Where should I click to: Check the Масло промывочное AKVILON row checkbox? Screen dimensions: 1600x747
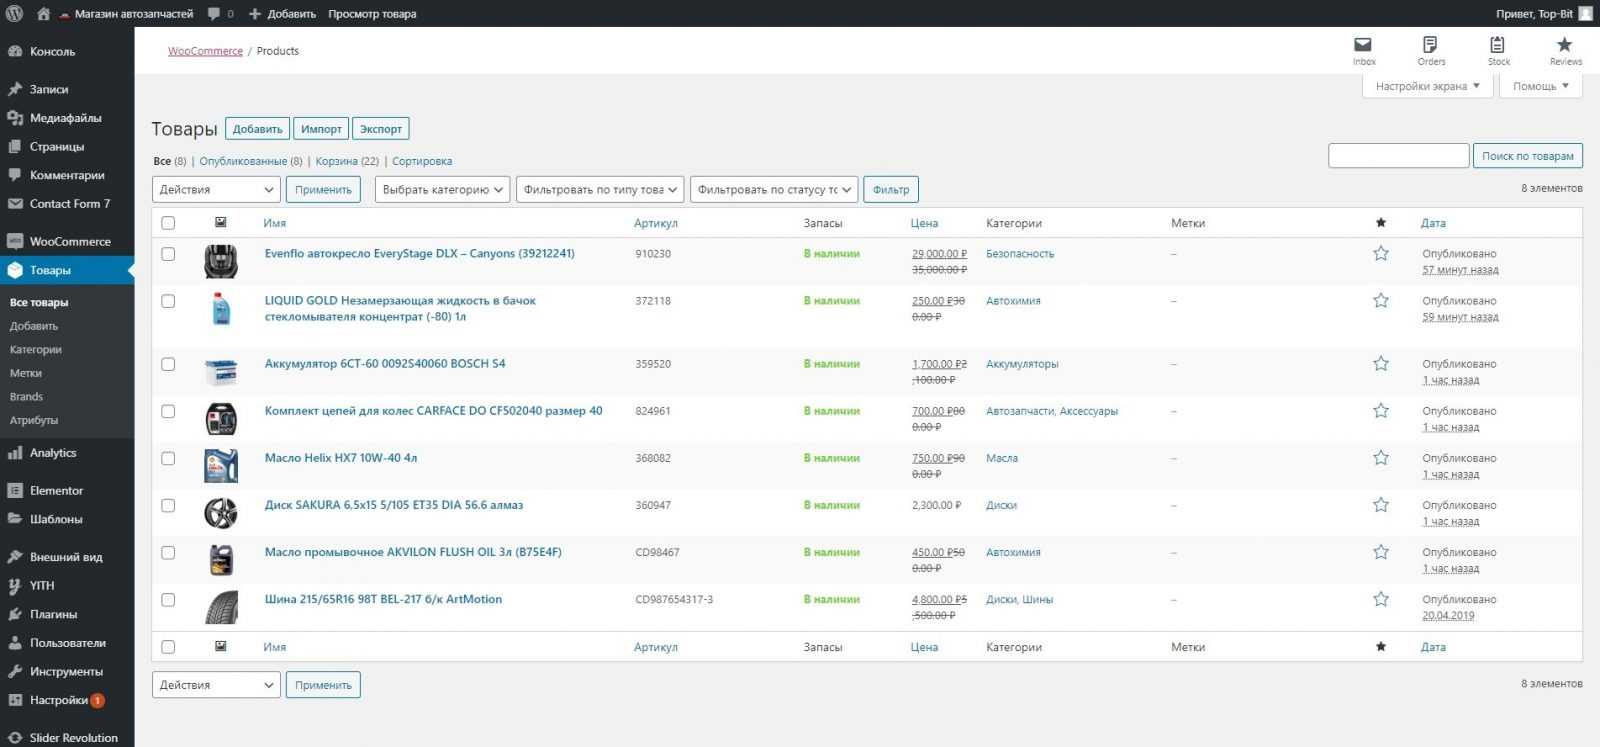click(x=168, y=552)
